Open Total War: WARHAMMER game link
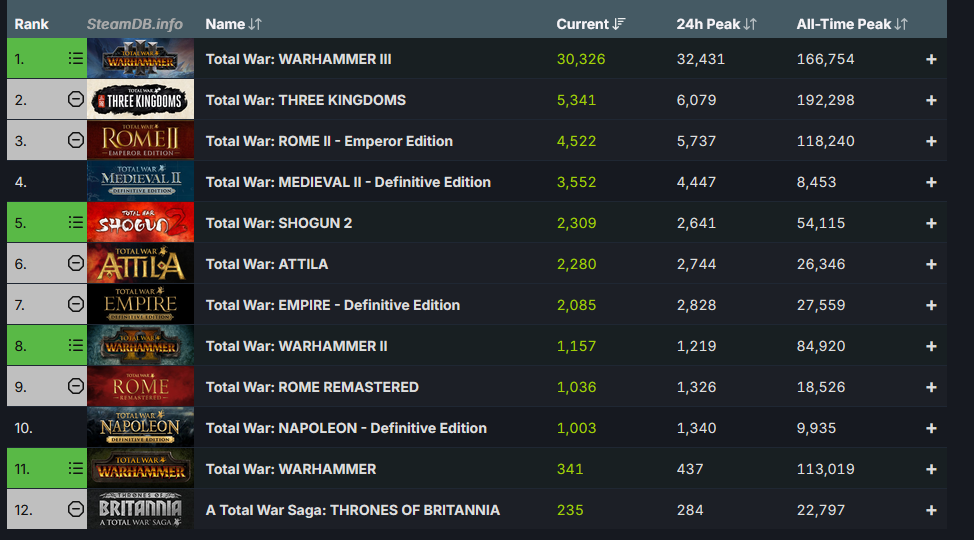The image size is (974, 540). click(291, 469)
